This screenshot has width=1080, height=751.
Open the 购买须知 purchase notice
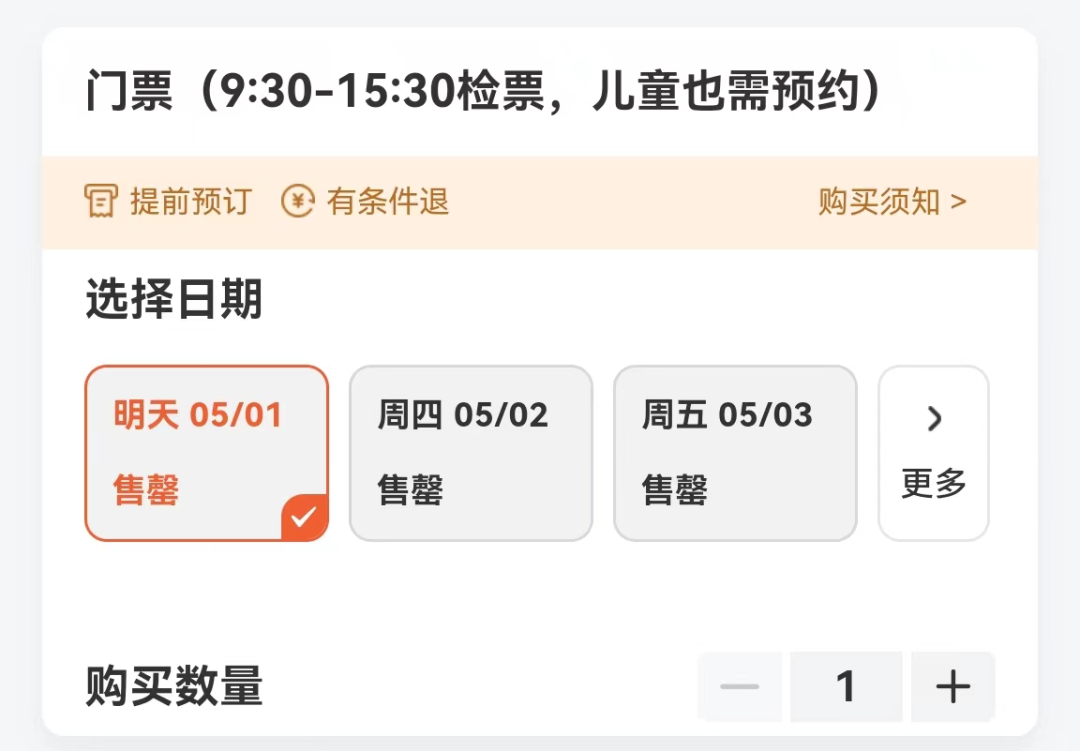click(893, 202)
